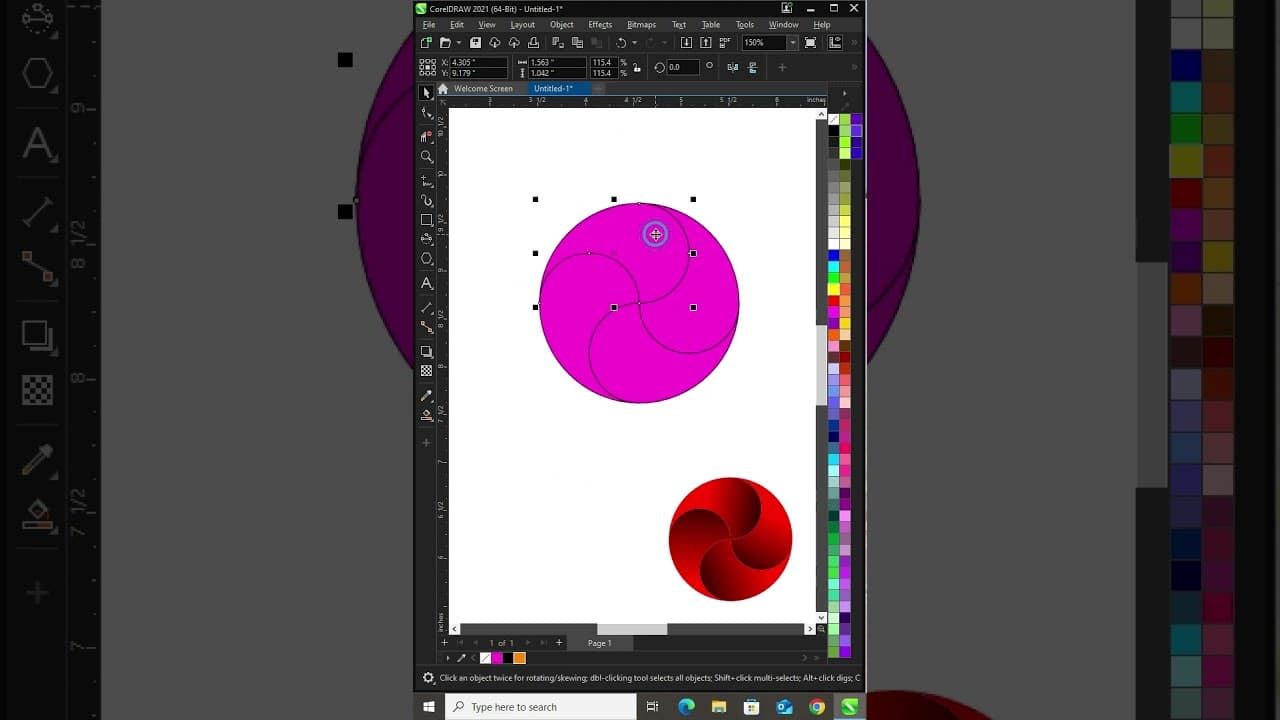This screenshot has height=720, width=1280.
Task: Switch to the Untitled-1* document tab
Action: tap(553, 88)
